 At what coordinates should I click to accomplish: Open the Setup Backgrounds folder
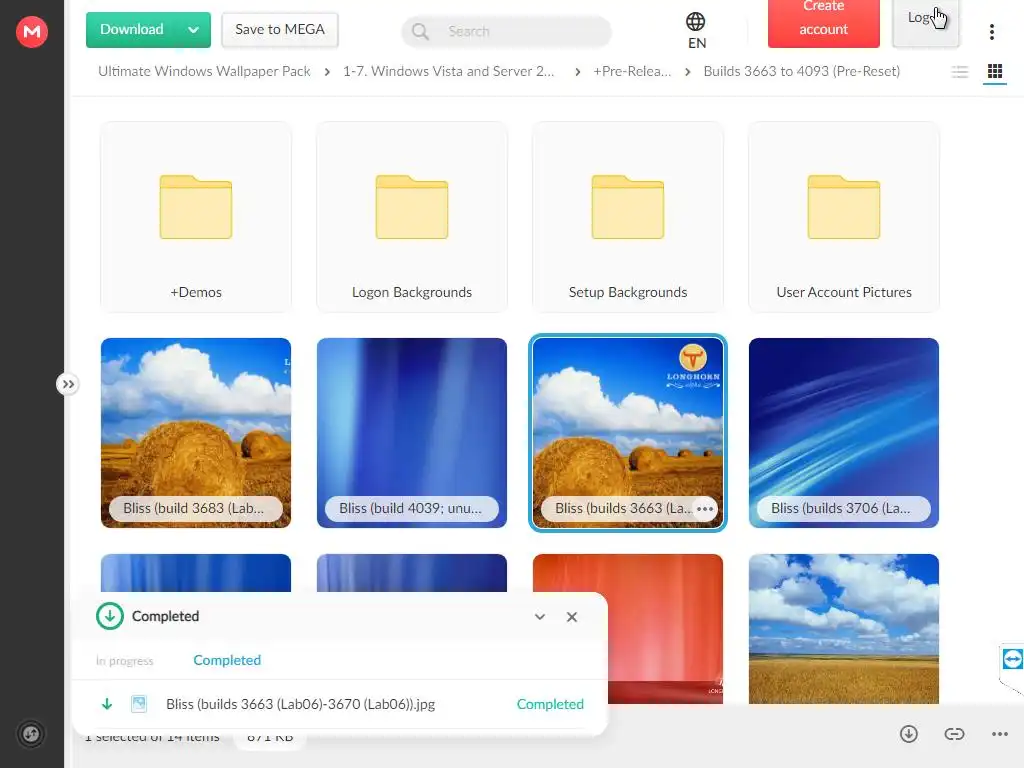(628, 217)
